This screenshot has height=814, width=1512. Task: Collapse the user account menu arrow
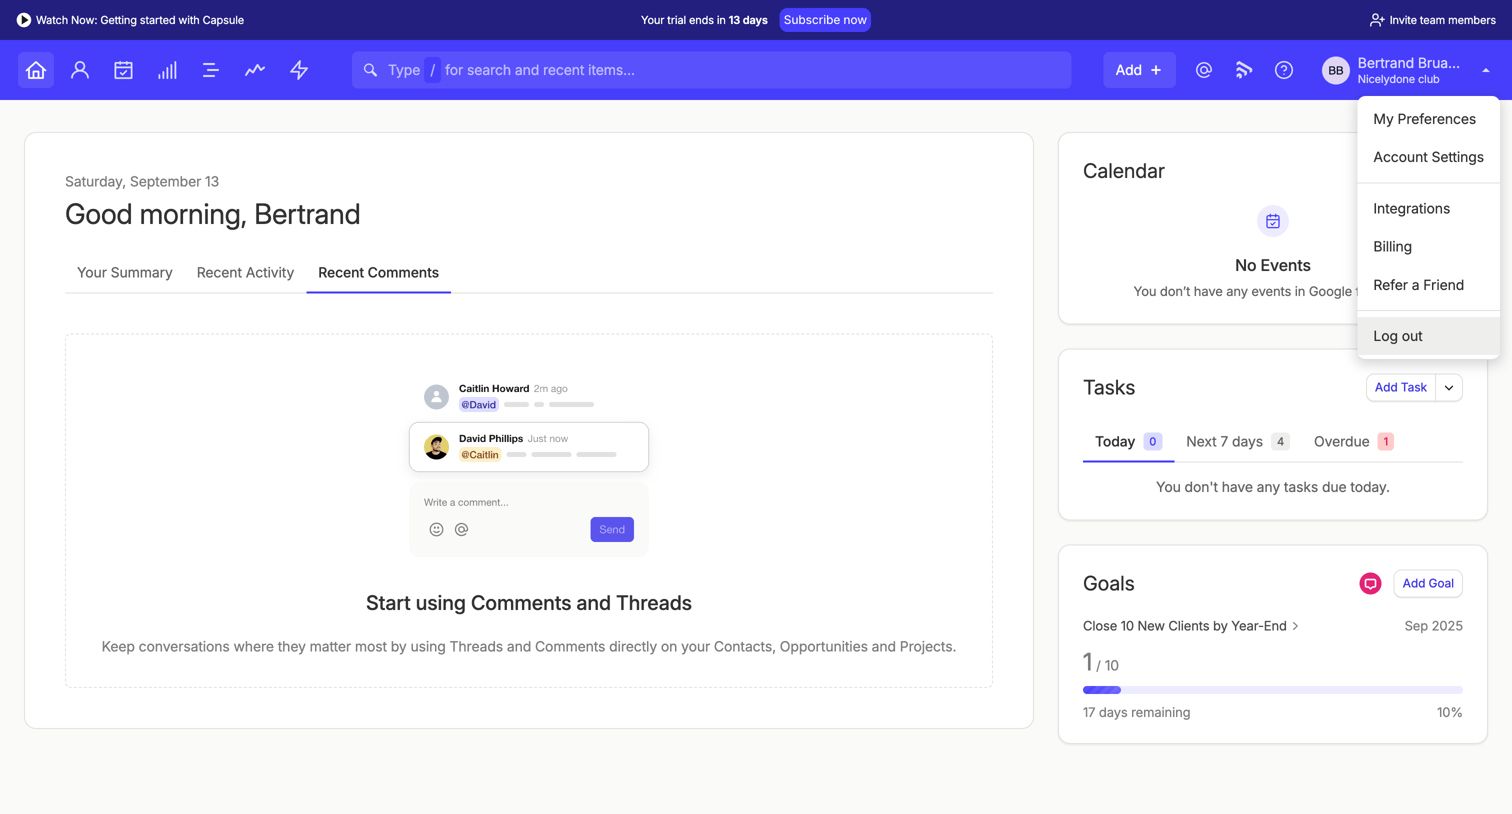(1486, 71)
